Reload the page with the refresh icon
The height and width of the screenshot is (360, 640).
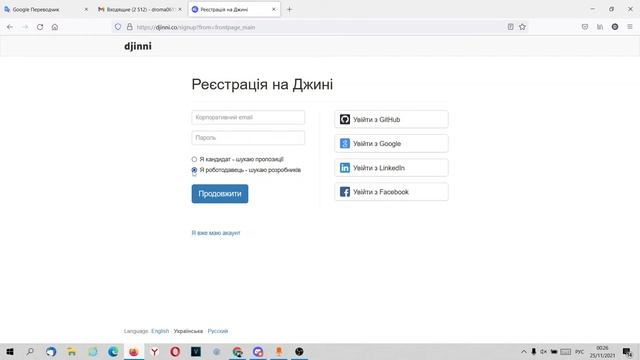(40, 27)
